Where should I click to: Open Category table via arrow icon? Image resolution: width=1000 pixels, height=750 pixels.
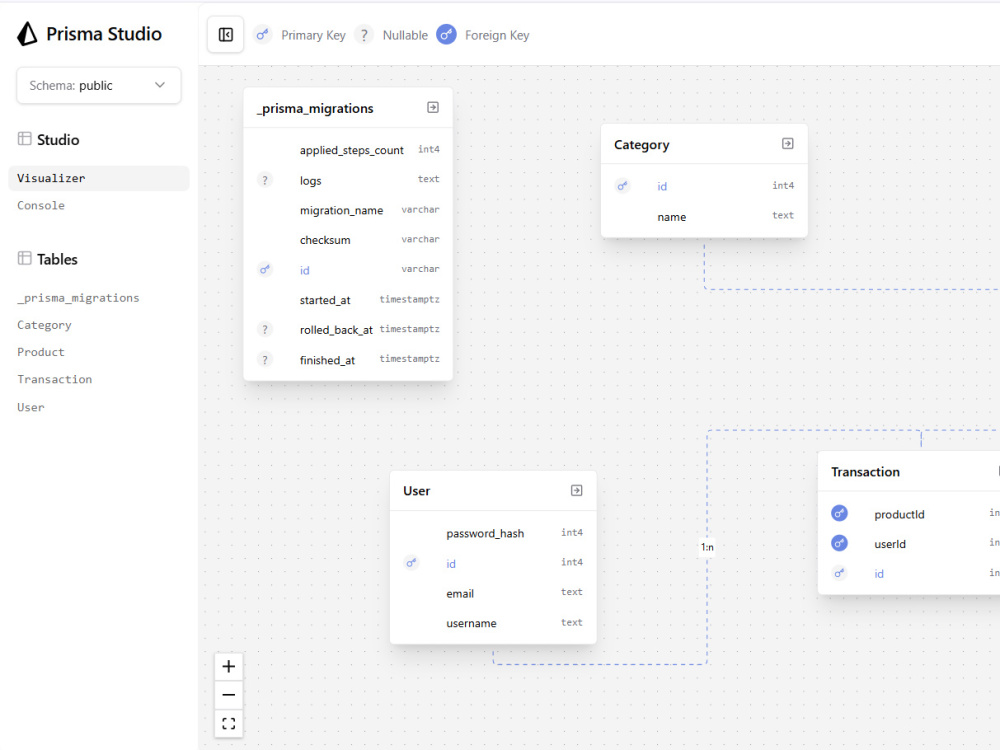click(788, 143)
